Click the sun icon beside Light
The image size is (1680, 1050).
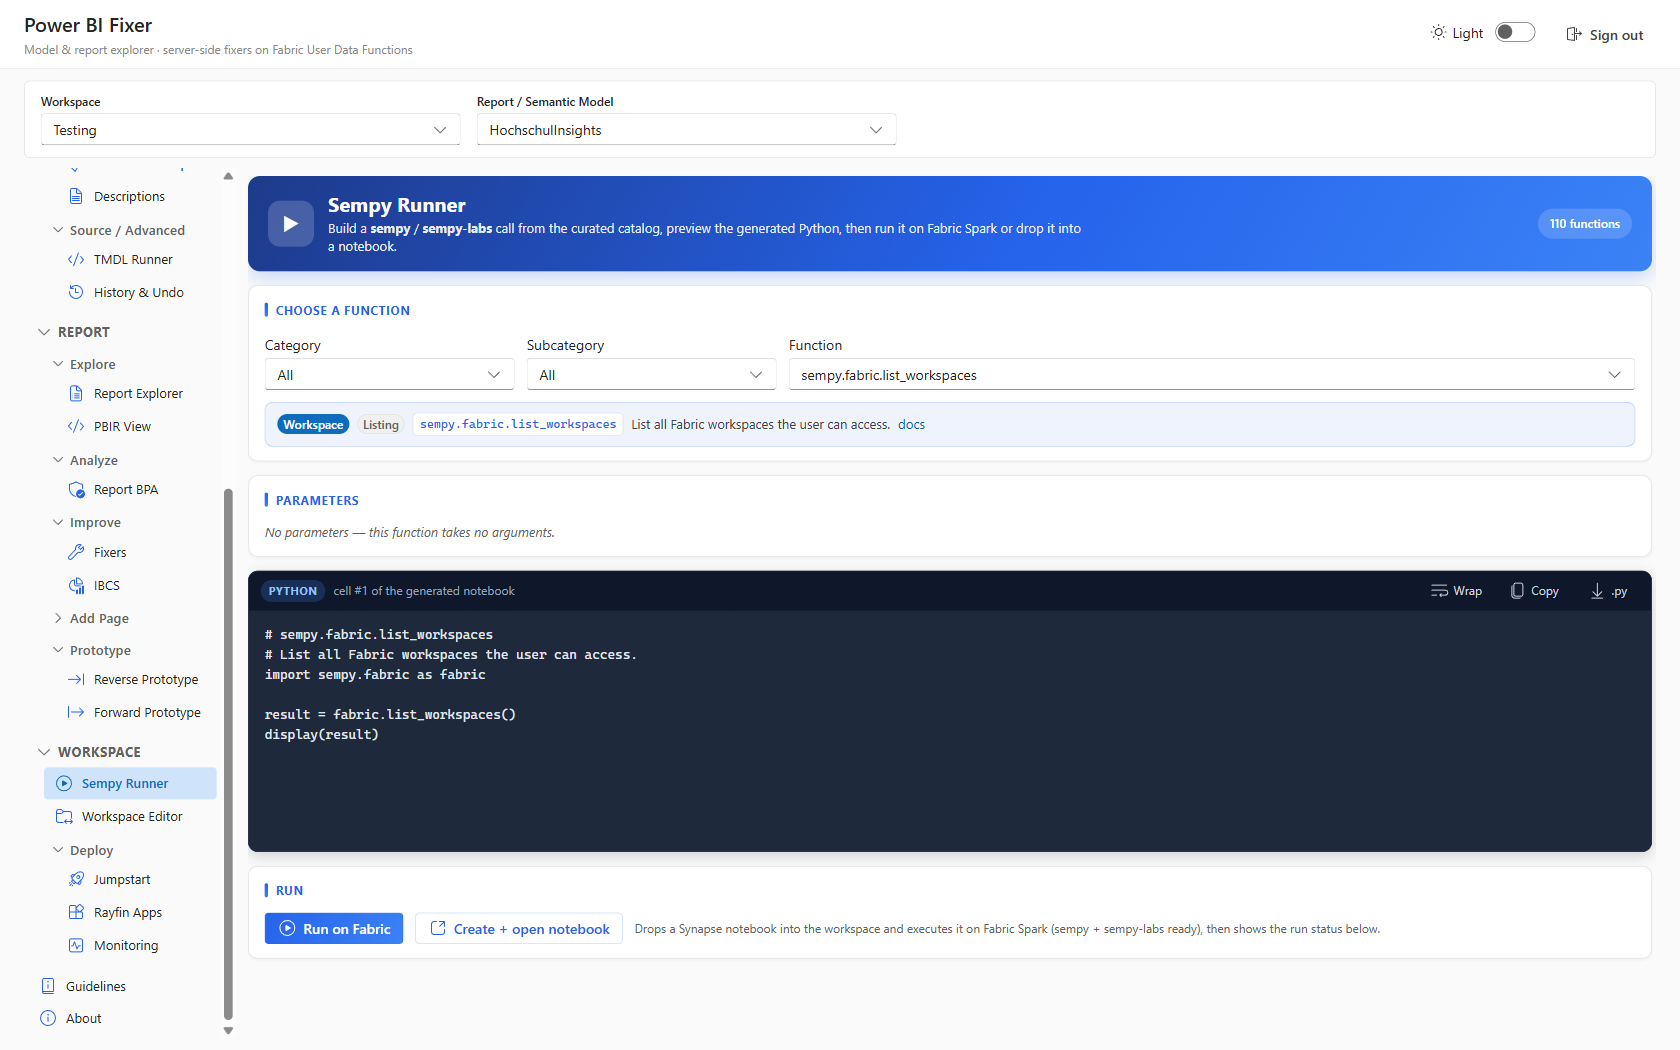click(1438, 32)
